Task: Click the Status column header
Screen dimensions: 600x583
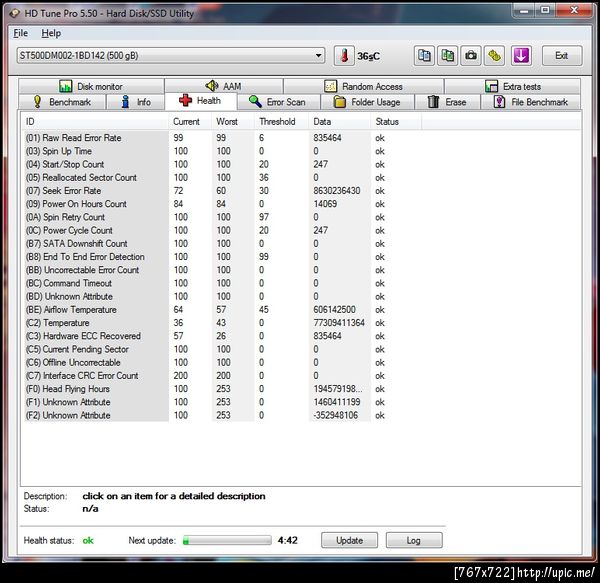Action: pyautogui.click(x=396, y=122)
